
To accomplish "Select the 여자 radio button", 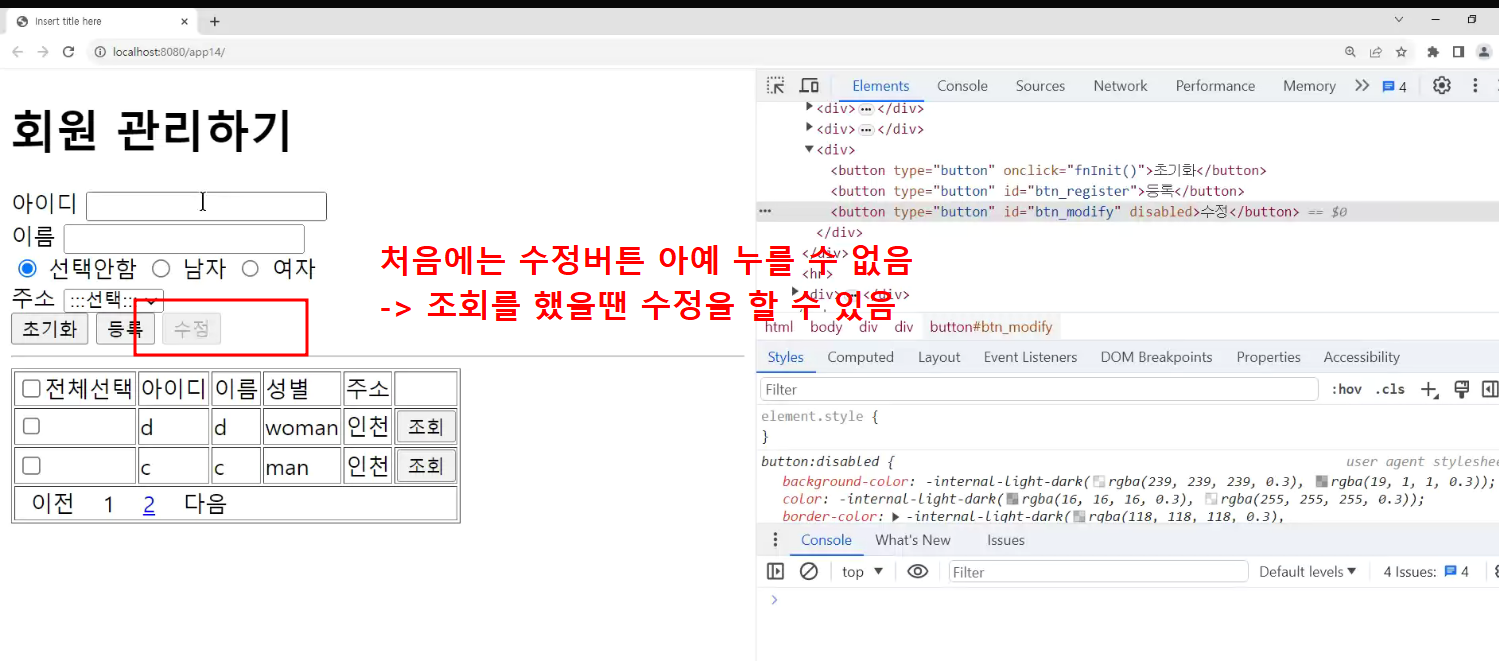I will [x=250, y=268].
